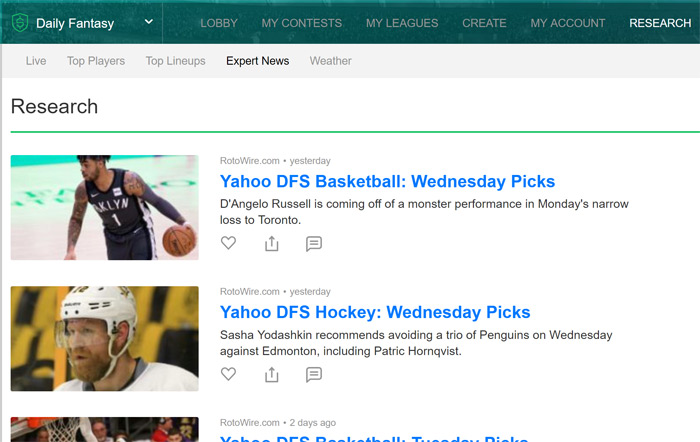This screenshot has width=700, height=442.
Task: Click the Daily Fantasy shield logo icon
Action: click(20, 23)
